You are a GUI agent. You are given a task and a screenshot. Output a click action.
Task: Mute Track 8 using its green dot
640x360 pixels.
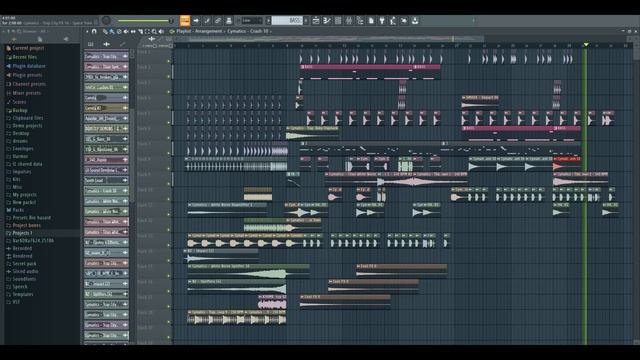pos(169,168)
